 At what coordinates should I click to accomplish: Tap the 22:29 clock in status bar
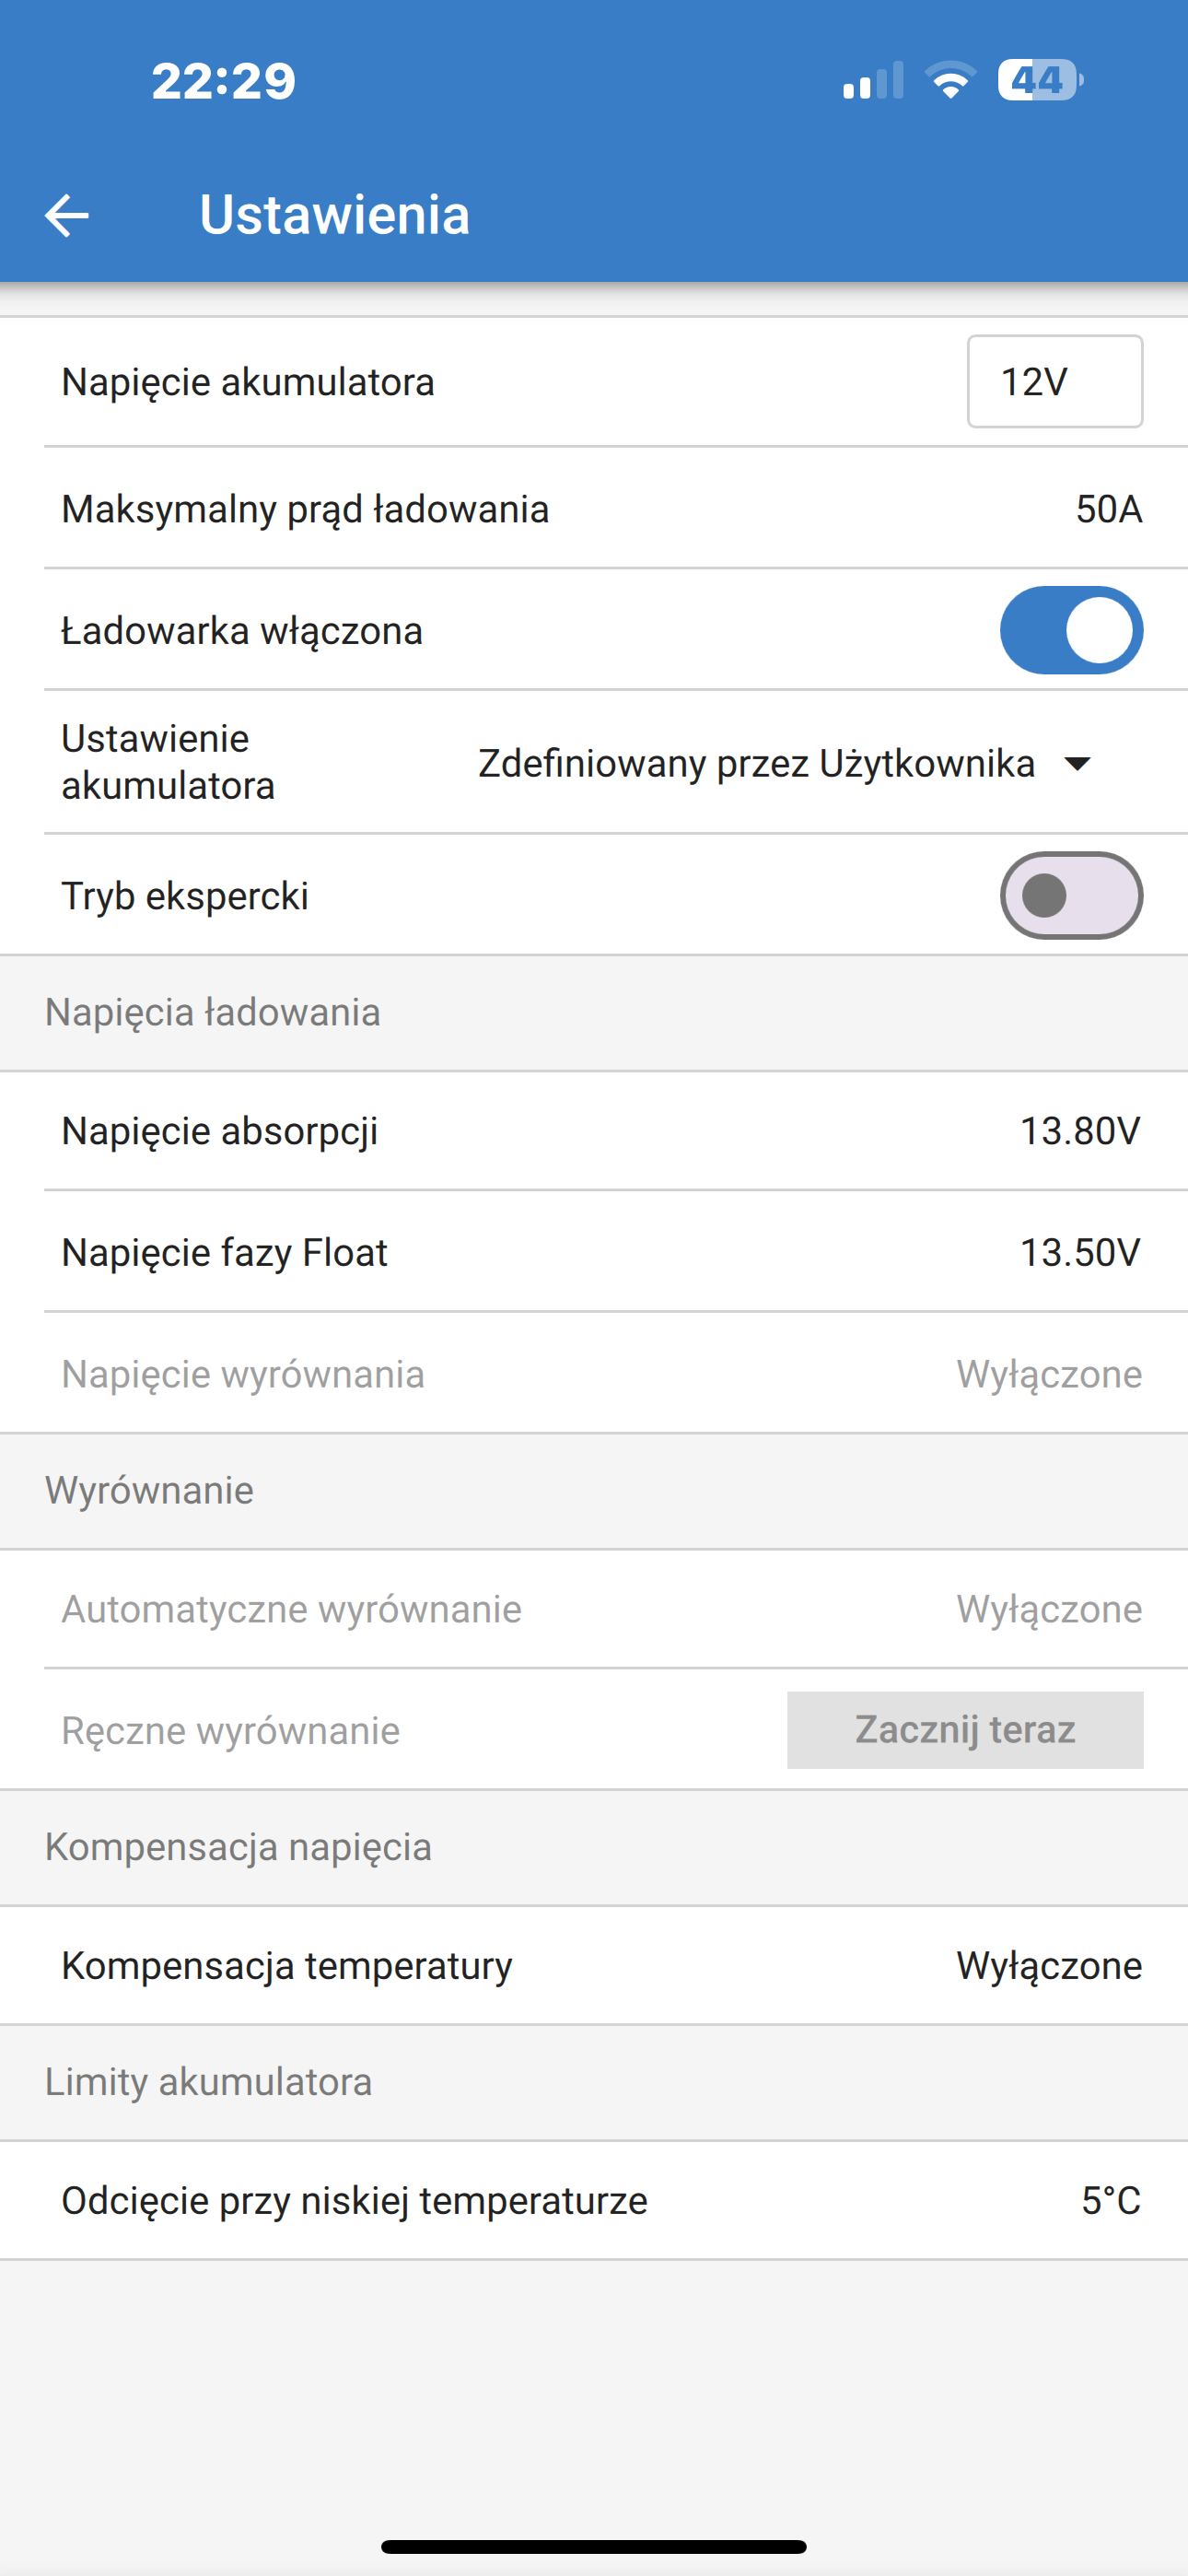click(x=224, y=81)
